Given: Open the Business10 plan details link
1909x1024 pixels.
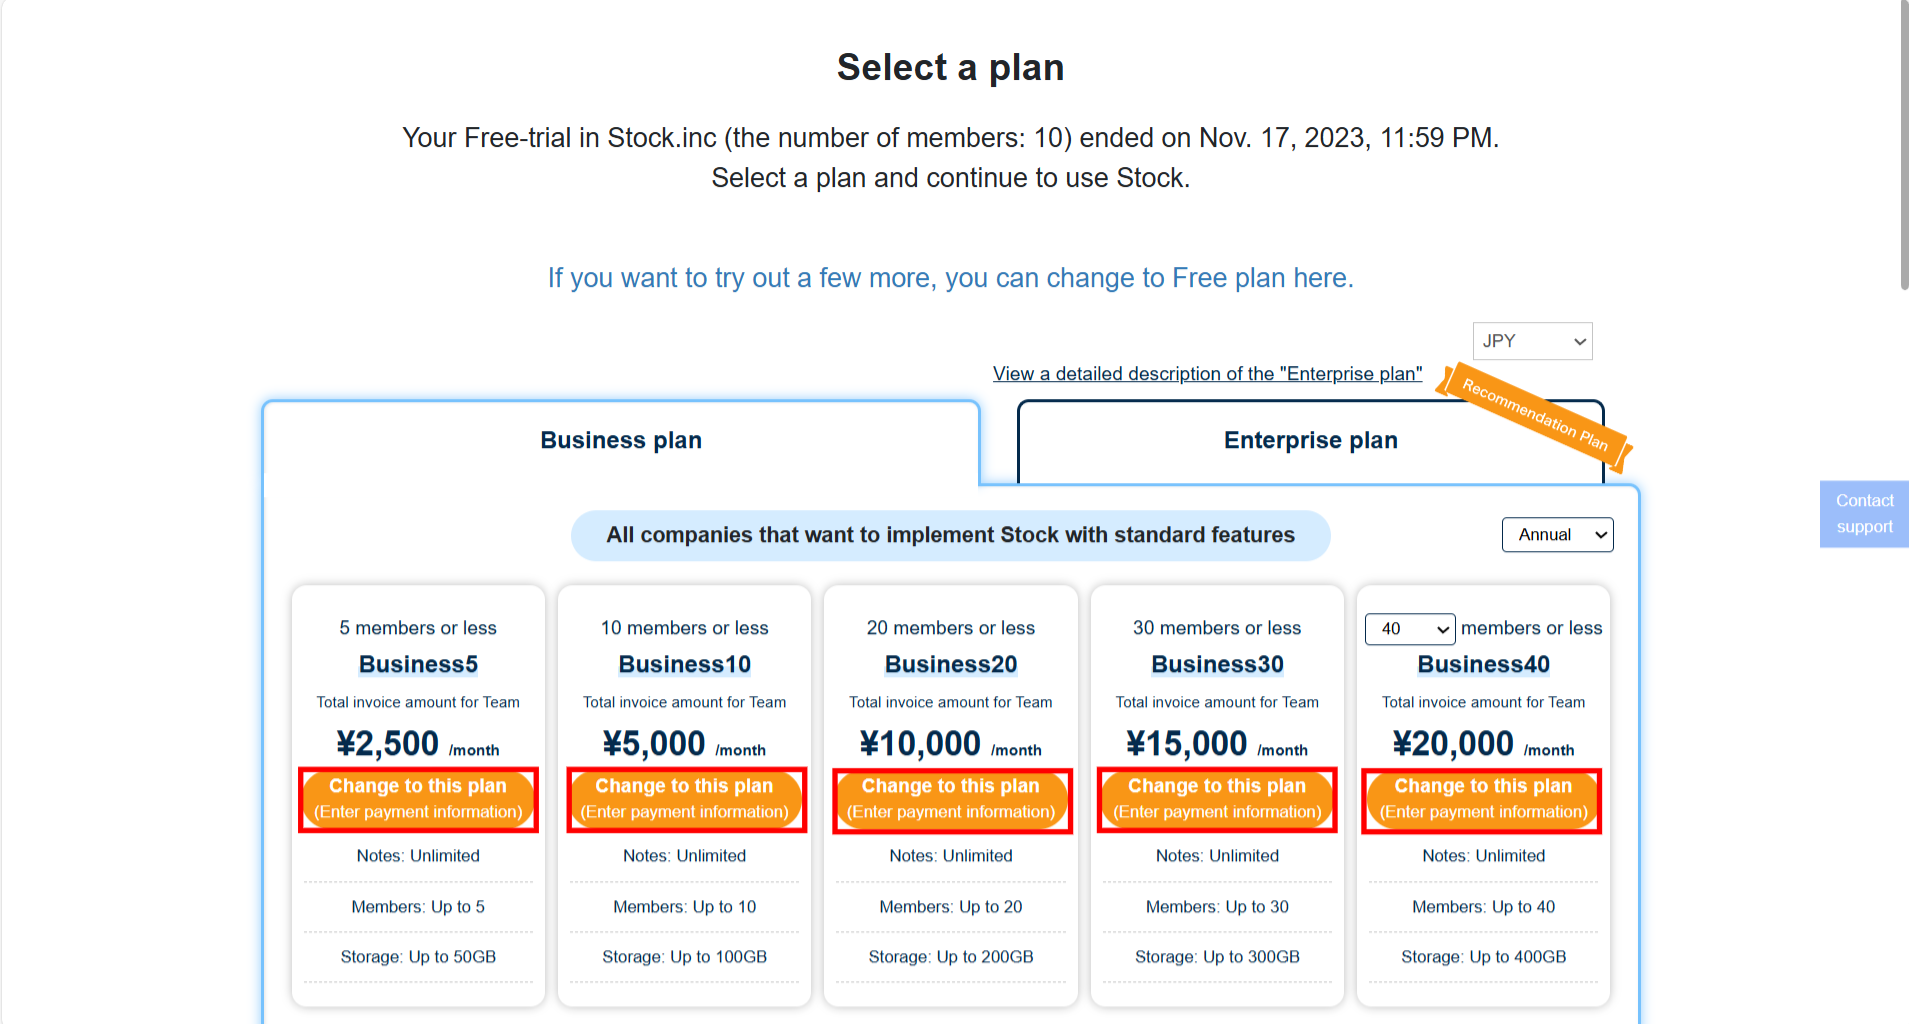Looking at the screenshot, I should [685, 664].
